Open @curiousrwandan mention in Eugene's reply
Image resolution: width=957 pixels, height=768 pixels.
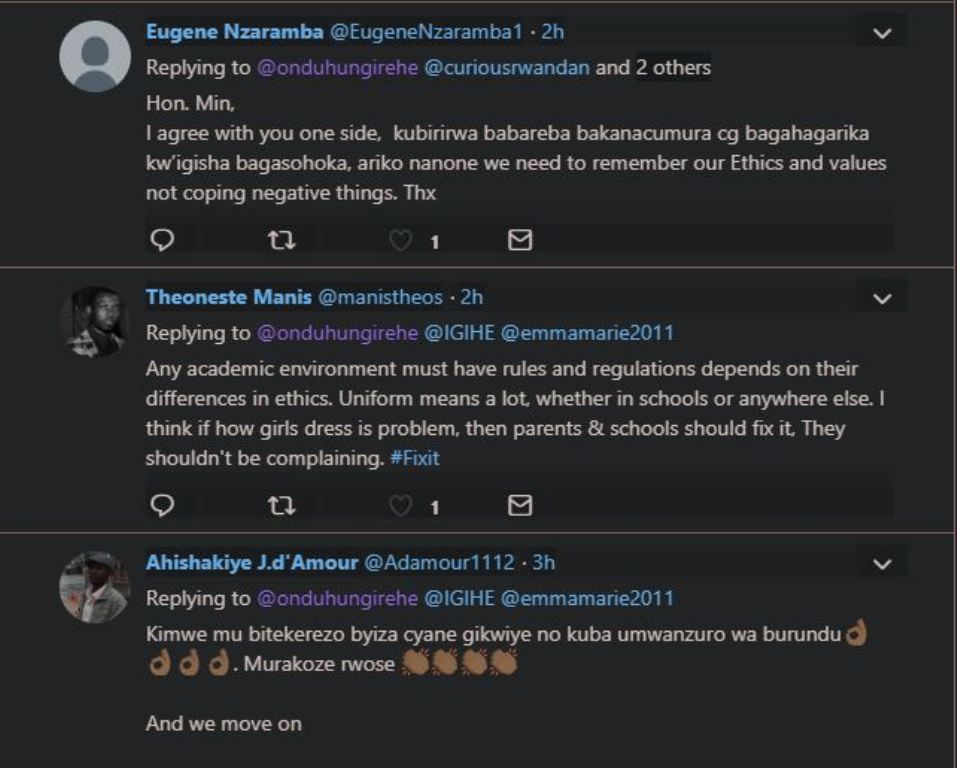507,67
